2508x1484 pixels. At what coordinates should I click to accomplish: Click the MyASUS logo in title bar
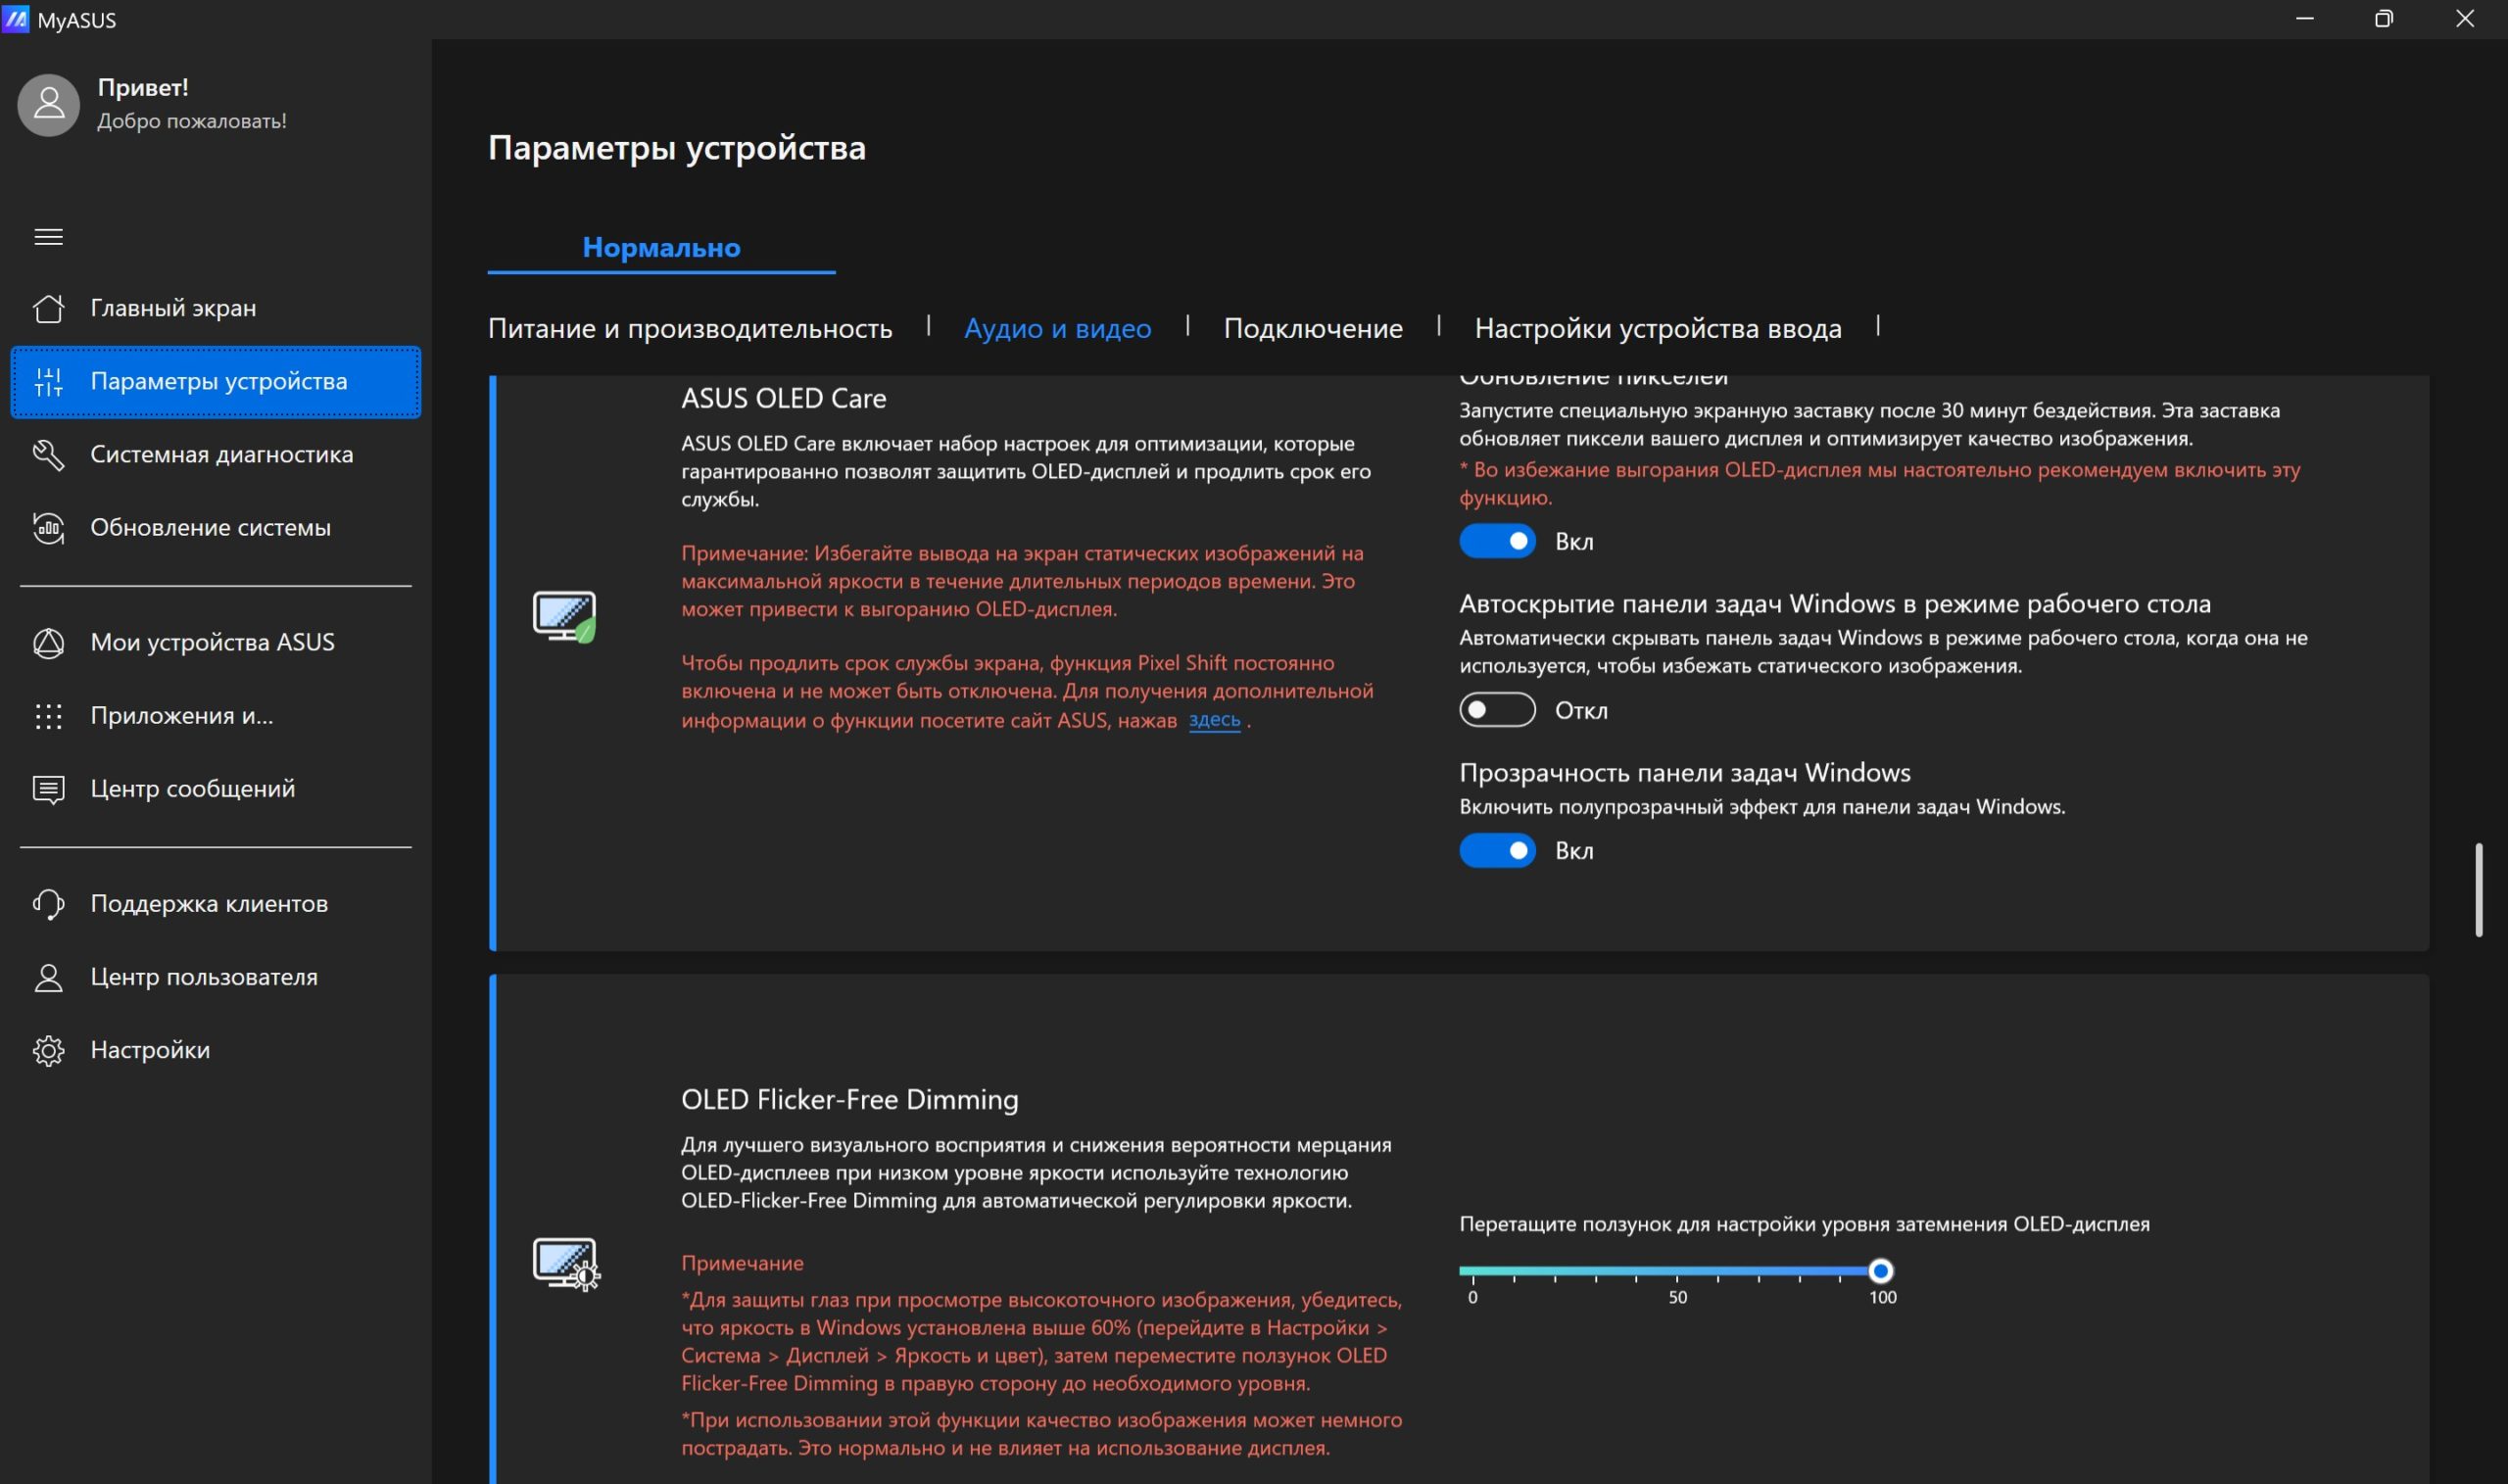pos(15,19)
